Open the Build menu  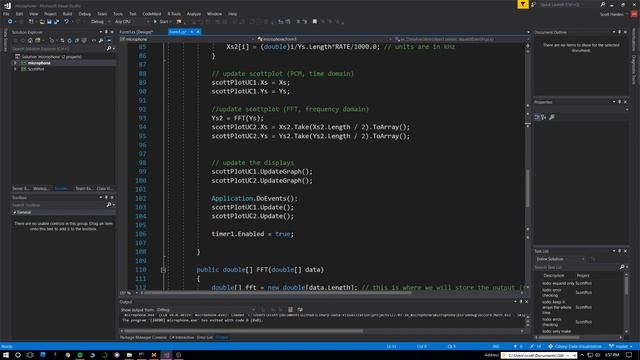pos(67,14)
